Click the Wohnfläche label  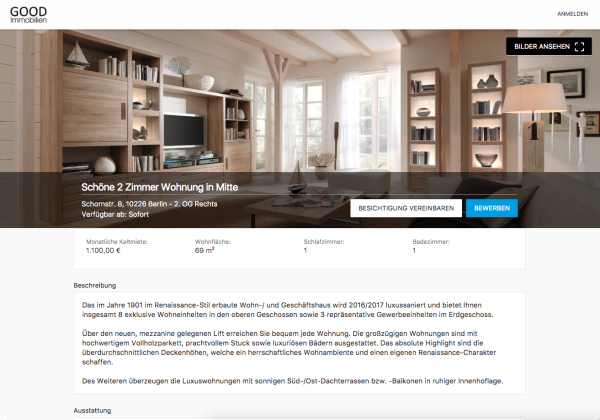coord(213,242)
